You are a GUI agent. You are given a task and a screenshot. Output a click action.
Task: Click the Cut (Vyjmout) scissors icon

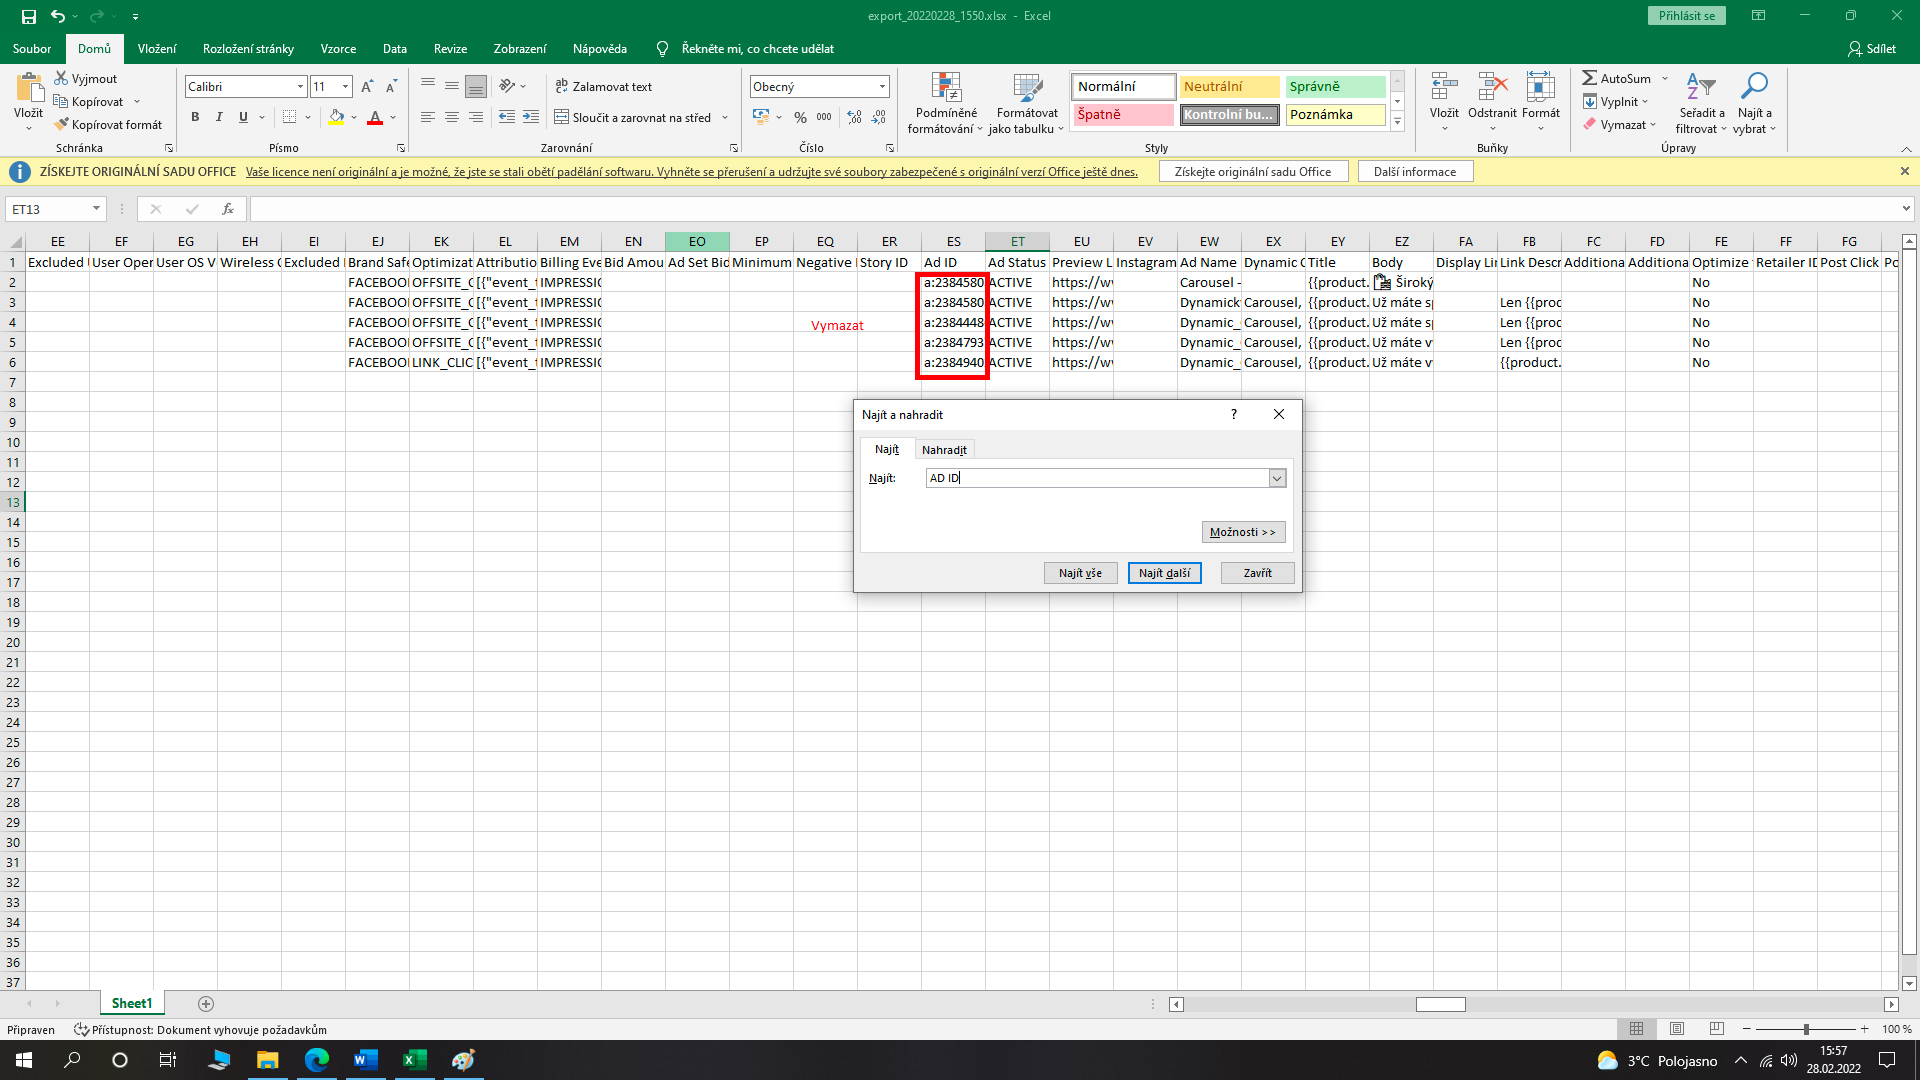tap(62, 78)
